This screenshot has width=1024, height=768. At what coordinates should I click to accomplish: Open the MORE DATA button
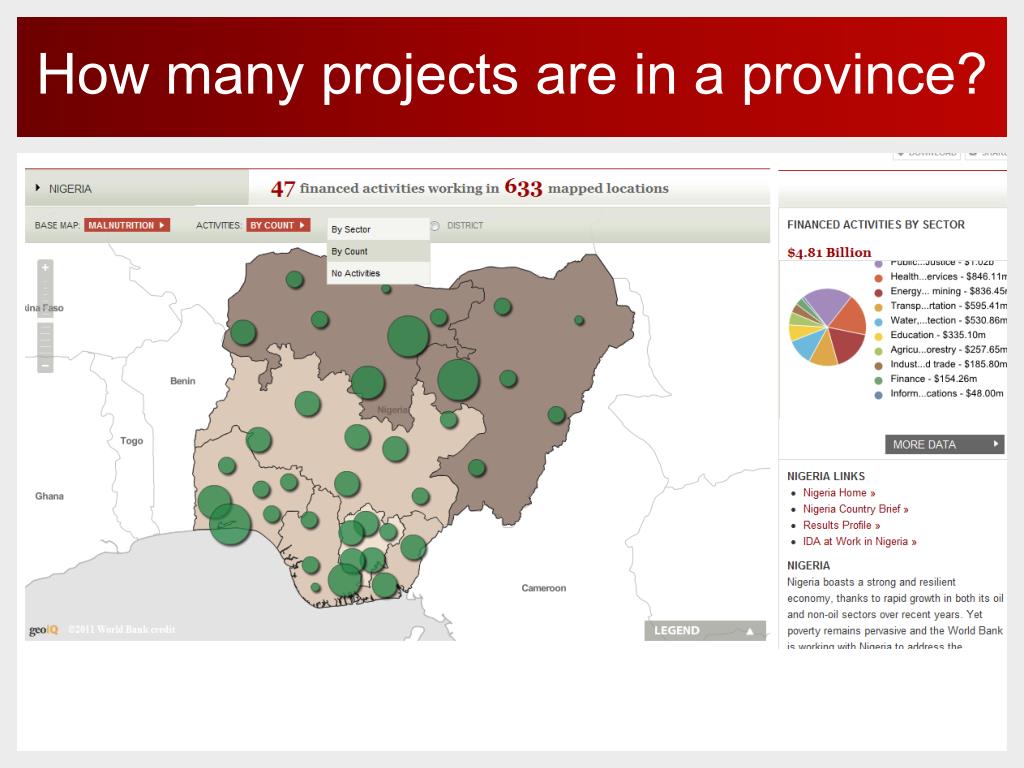click(x=944, y=444)
